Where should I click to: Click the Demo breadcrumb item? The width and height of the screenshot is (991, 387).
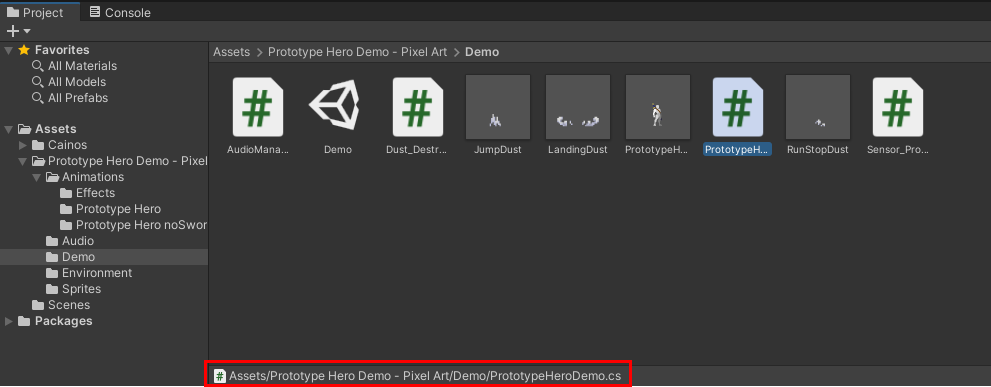click(x=482, y=52)
